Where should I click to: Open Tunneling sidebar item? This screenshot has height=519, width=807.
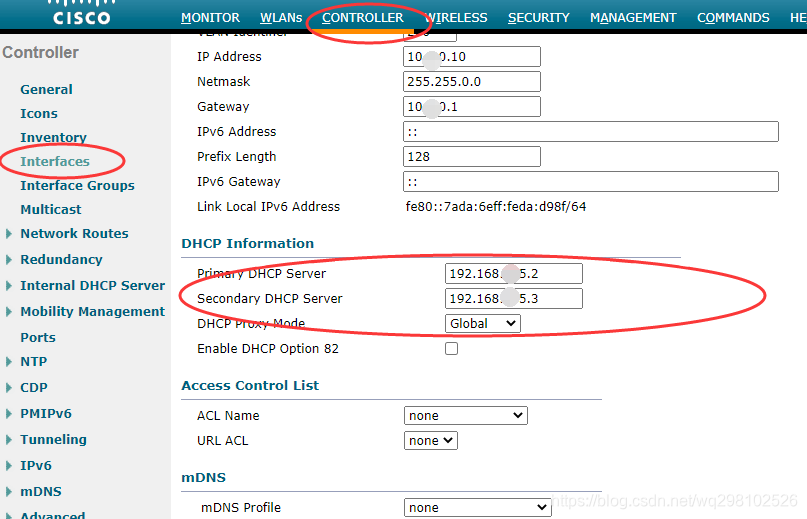click(53, 440)
